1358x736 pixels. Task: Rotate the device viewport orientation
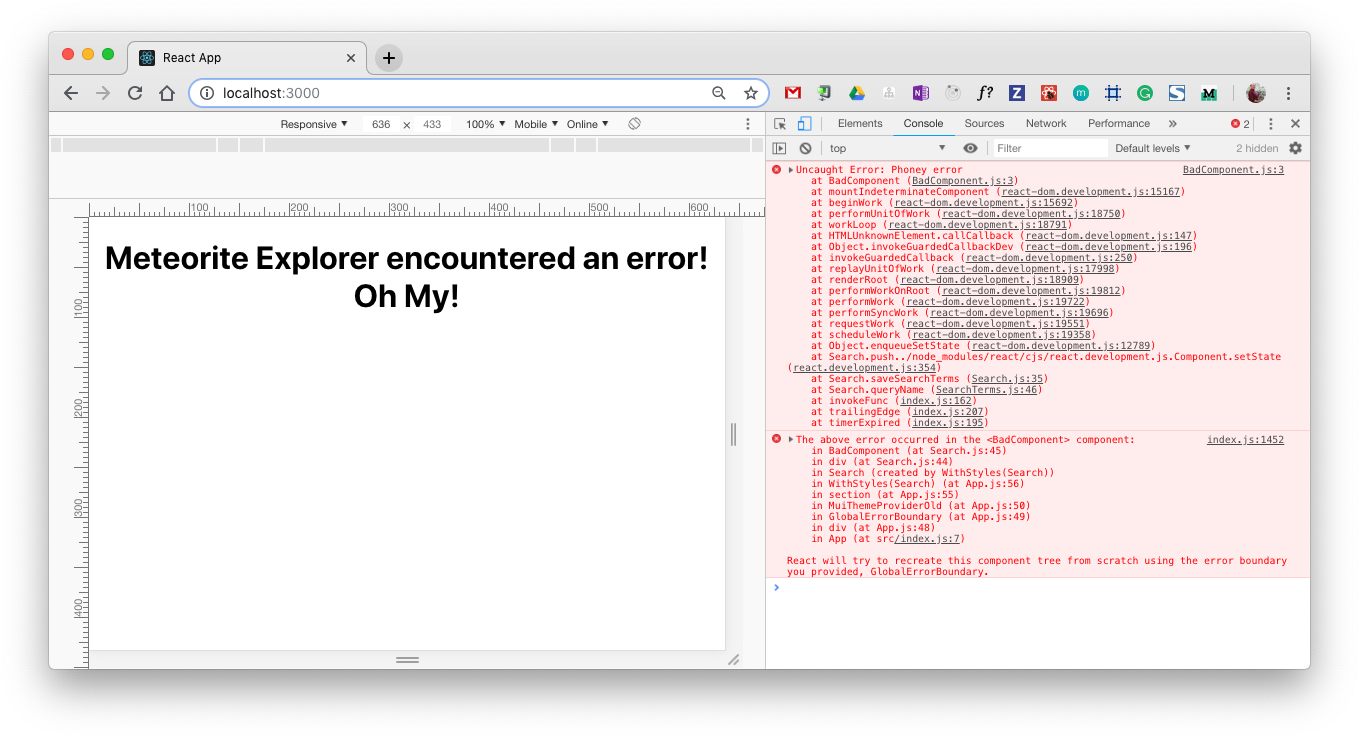click(x=634, y=124)
